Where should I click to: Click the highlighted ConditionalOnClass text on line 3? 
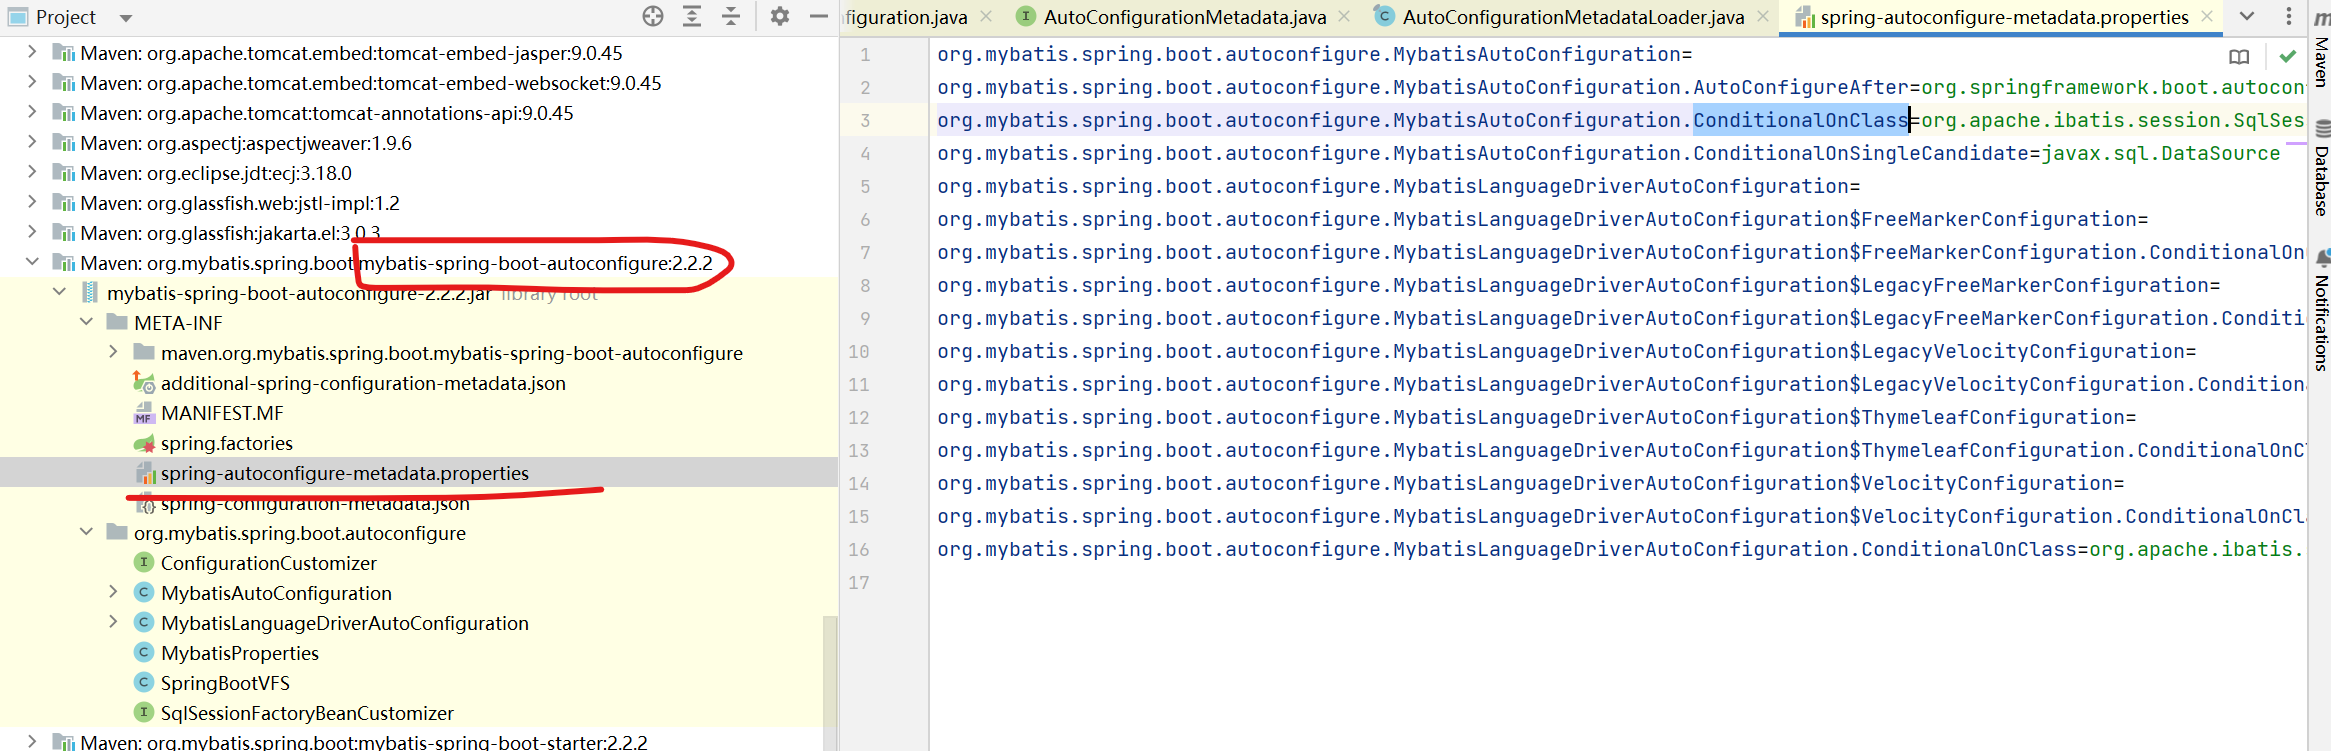point(1801,120)
